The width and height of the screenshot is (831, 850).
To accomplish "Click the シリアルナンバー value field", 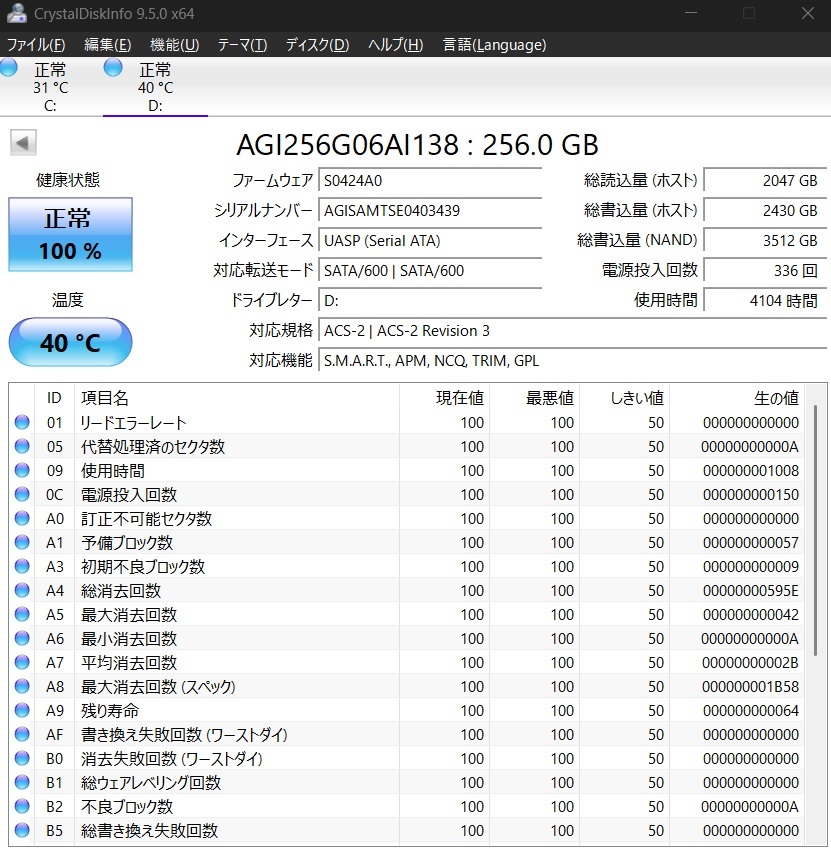I will click(430, 211).
